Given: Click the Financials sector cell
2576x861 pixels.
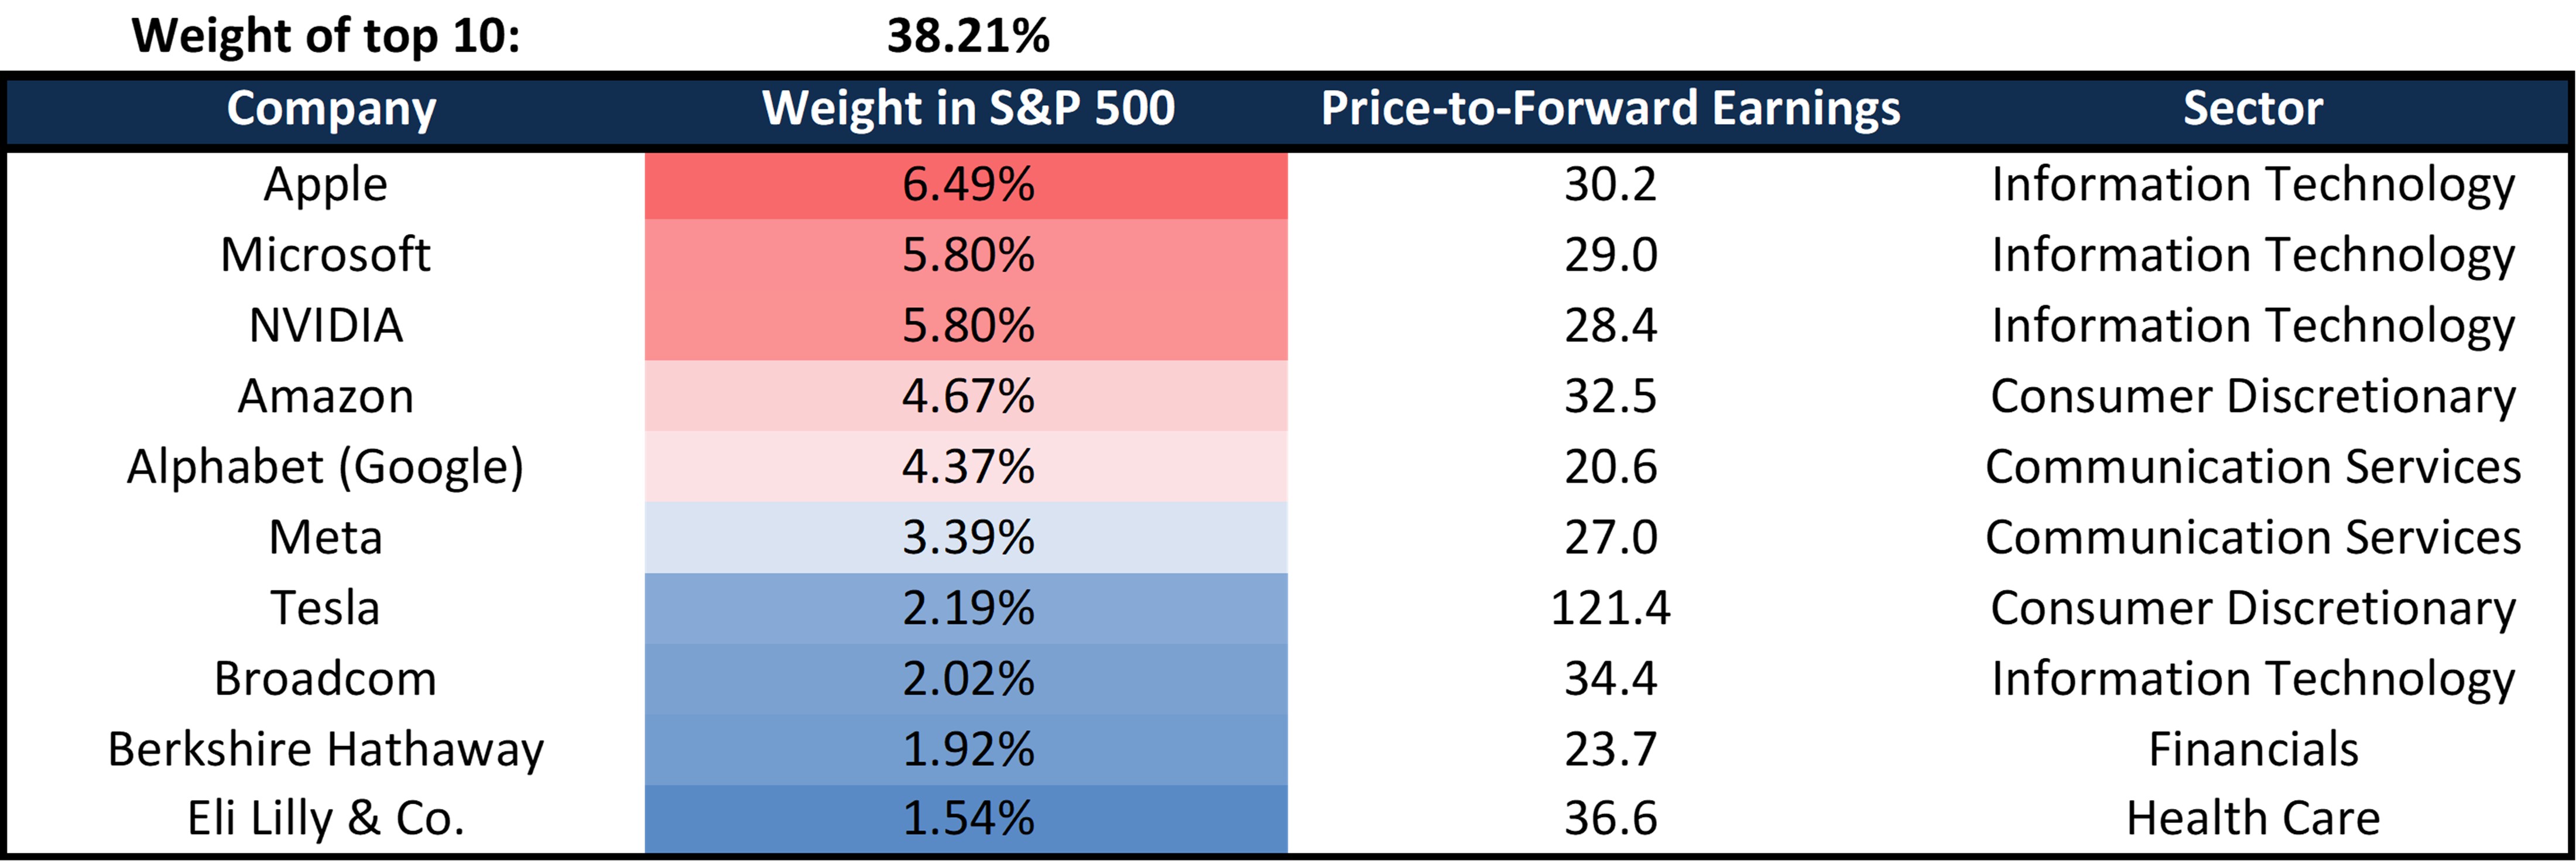Looking at the screenshot, I should pos(2252,749).
